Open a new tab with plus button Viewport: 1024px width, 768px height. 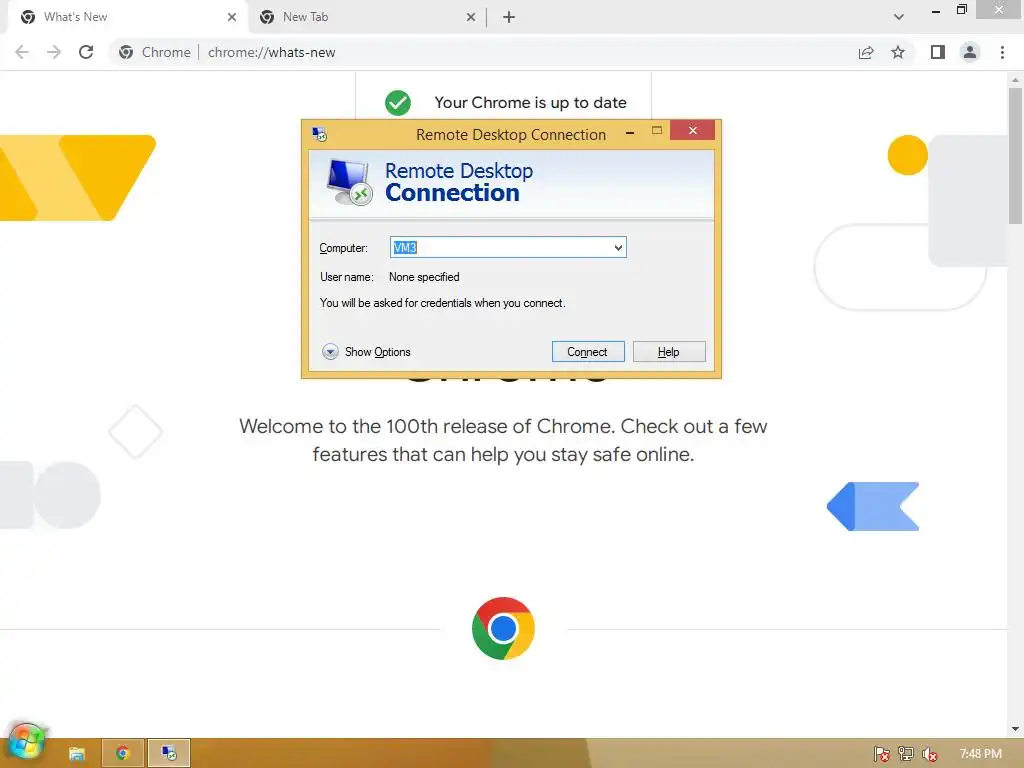(509, 17)
